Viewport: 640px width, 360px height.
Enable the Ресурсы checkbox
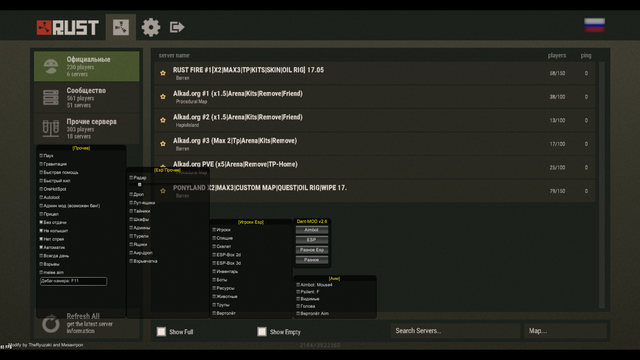point(214,288)
